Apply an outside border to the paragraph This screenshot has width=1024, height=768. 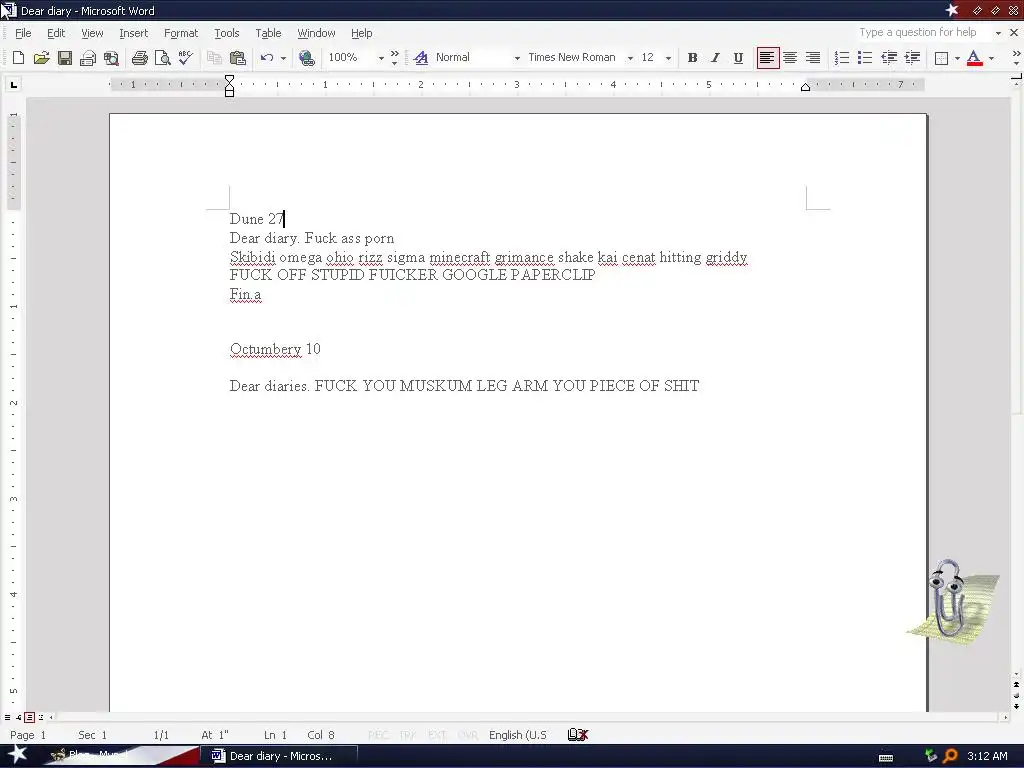[x=941, y=58]
